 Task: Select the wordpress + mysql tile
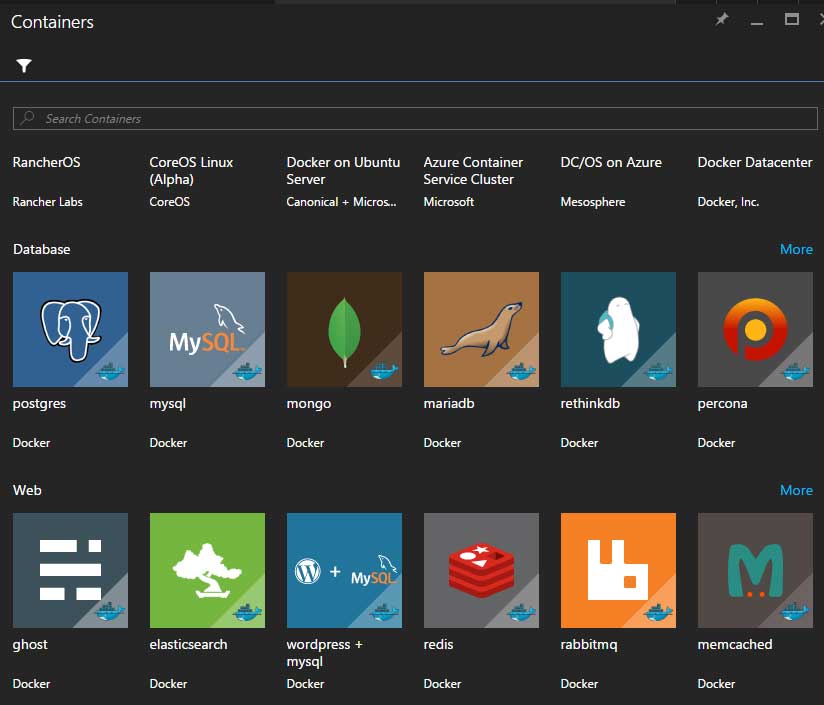(x=344, y=570)
